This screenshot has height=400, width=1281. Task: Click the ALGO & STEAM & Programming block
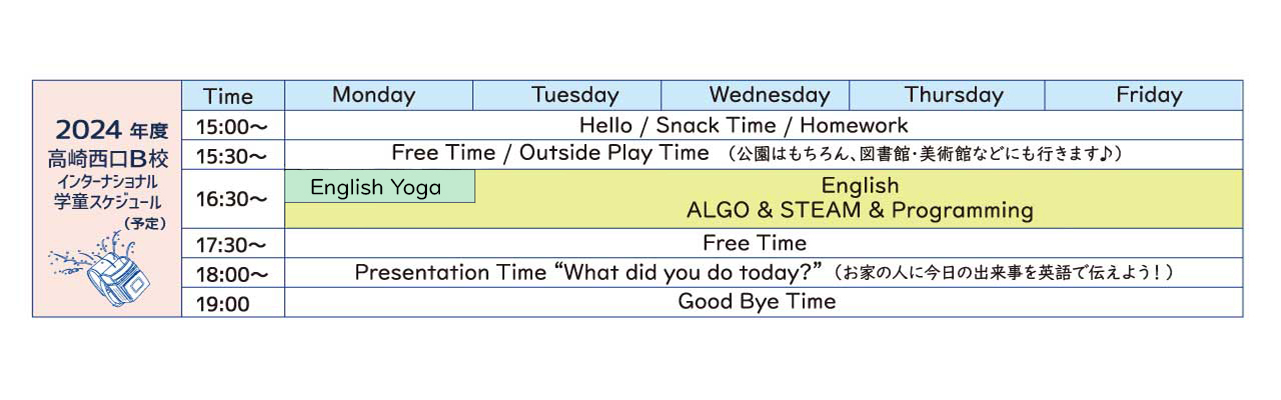pyautogui.click(x=859, y=211)
